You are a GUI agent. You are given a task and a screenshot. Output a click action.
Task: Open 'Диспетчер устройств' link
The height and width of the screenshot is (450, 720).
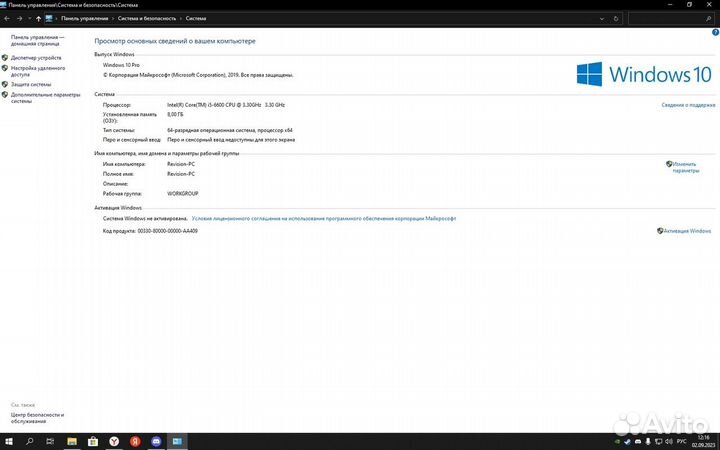(x=36, y=58)
